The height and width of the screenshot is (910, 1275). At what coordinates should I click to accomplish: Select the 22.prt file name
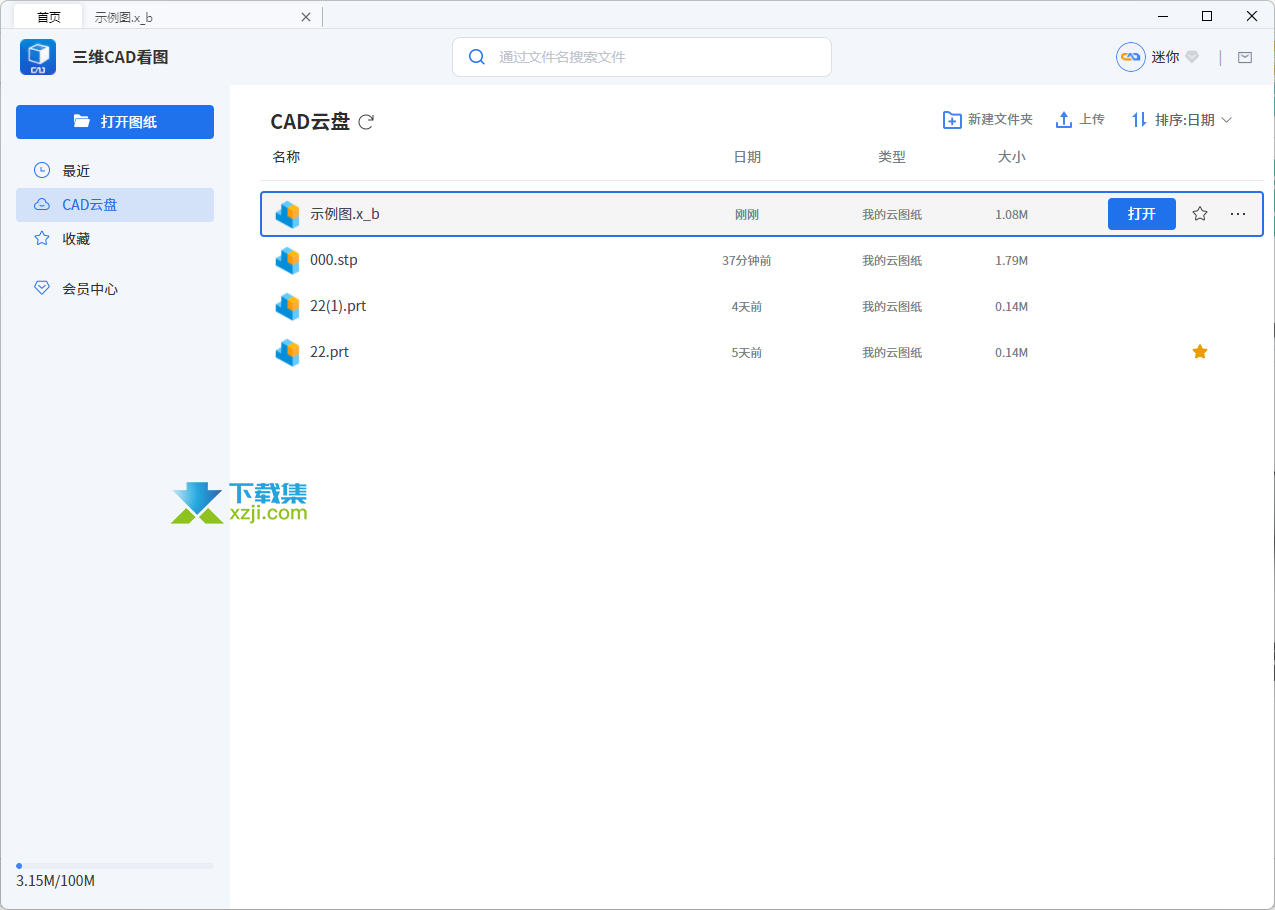[329, 352]
